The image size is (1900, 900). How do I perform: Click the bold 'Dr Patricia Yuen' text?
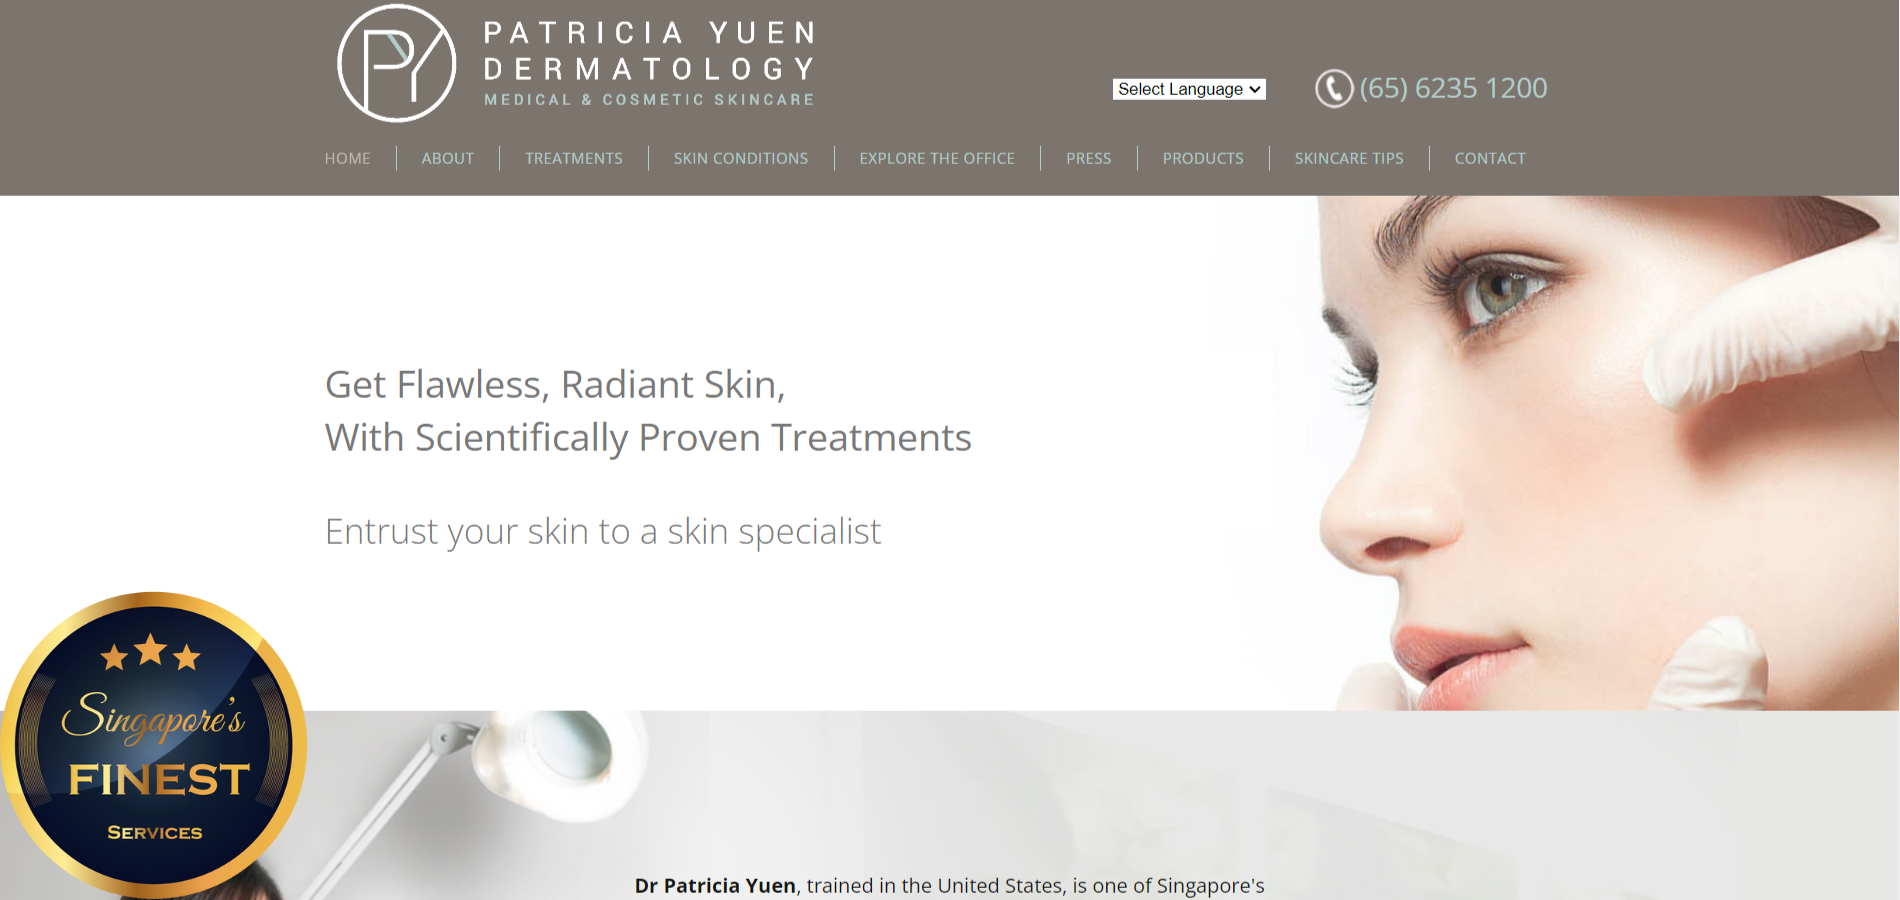coord(715,886)
